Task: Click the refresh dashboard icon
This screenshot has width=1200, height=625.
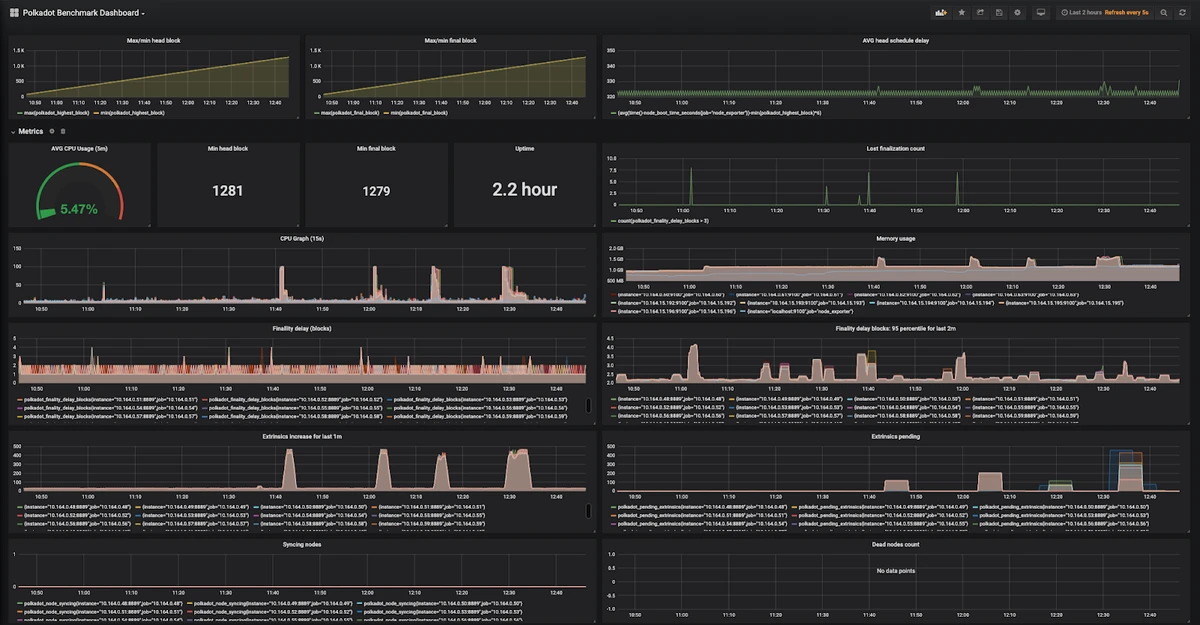Action: 1183,13
